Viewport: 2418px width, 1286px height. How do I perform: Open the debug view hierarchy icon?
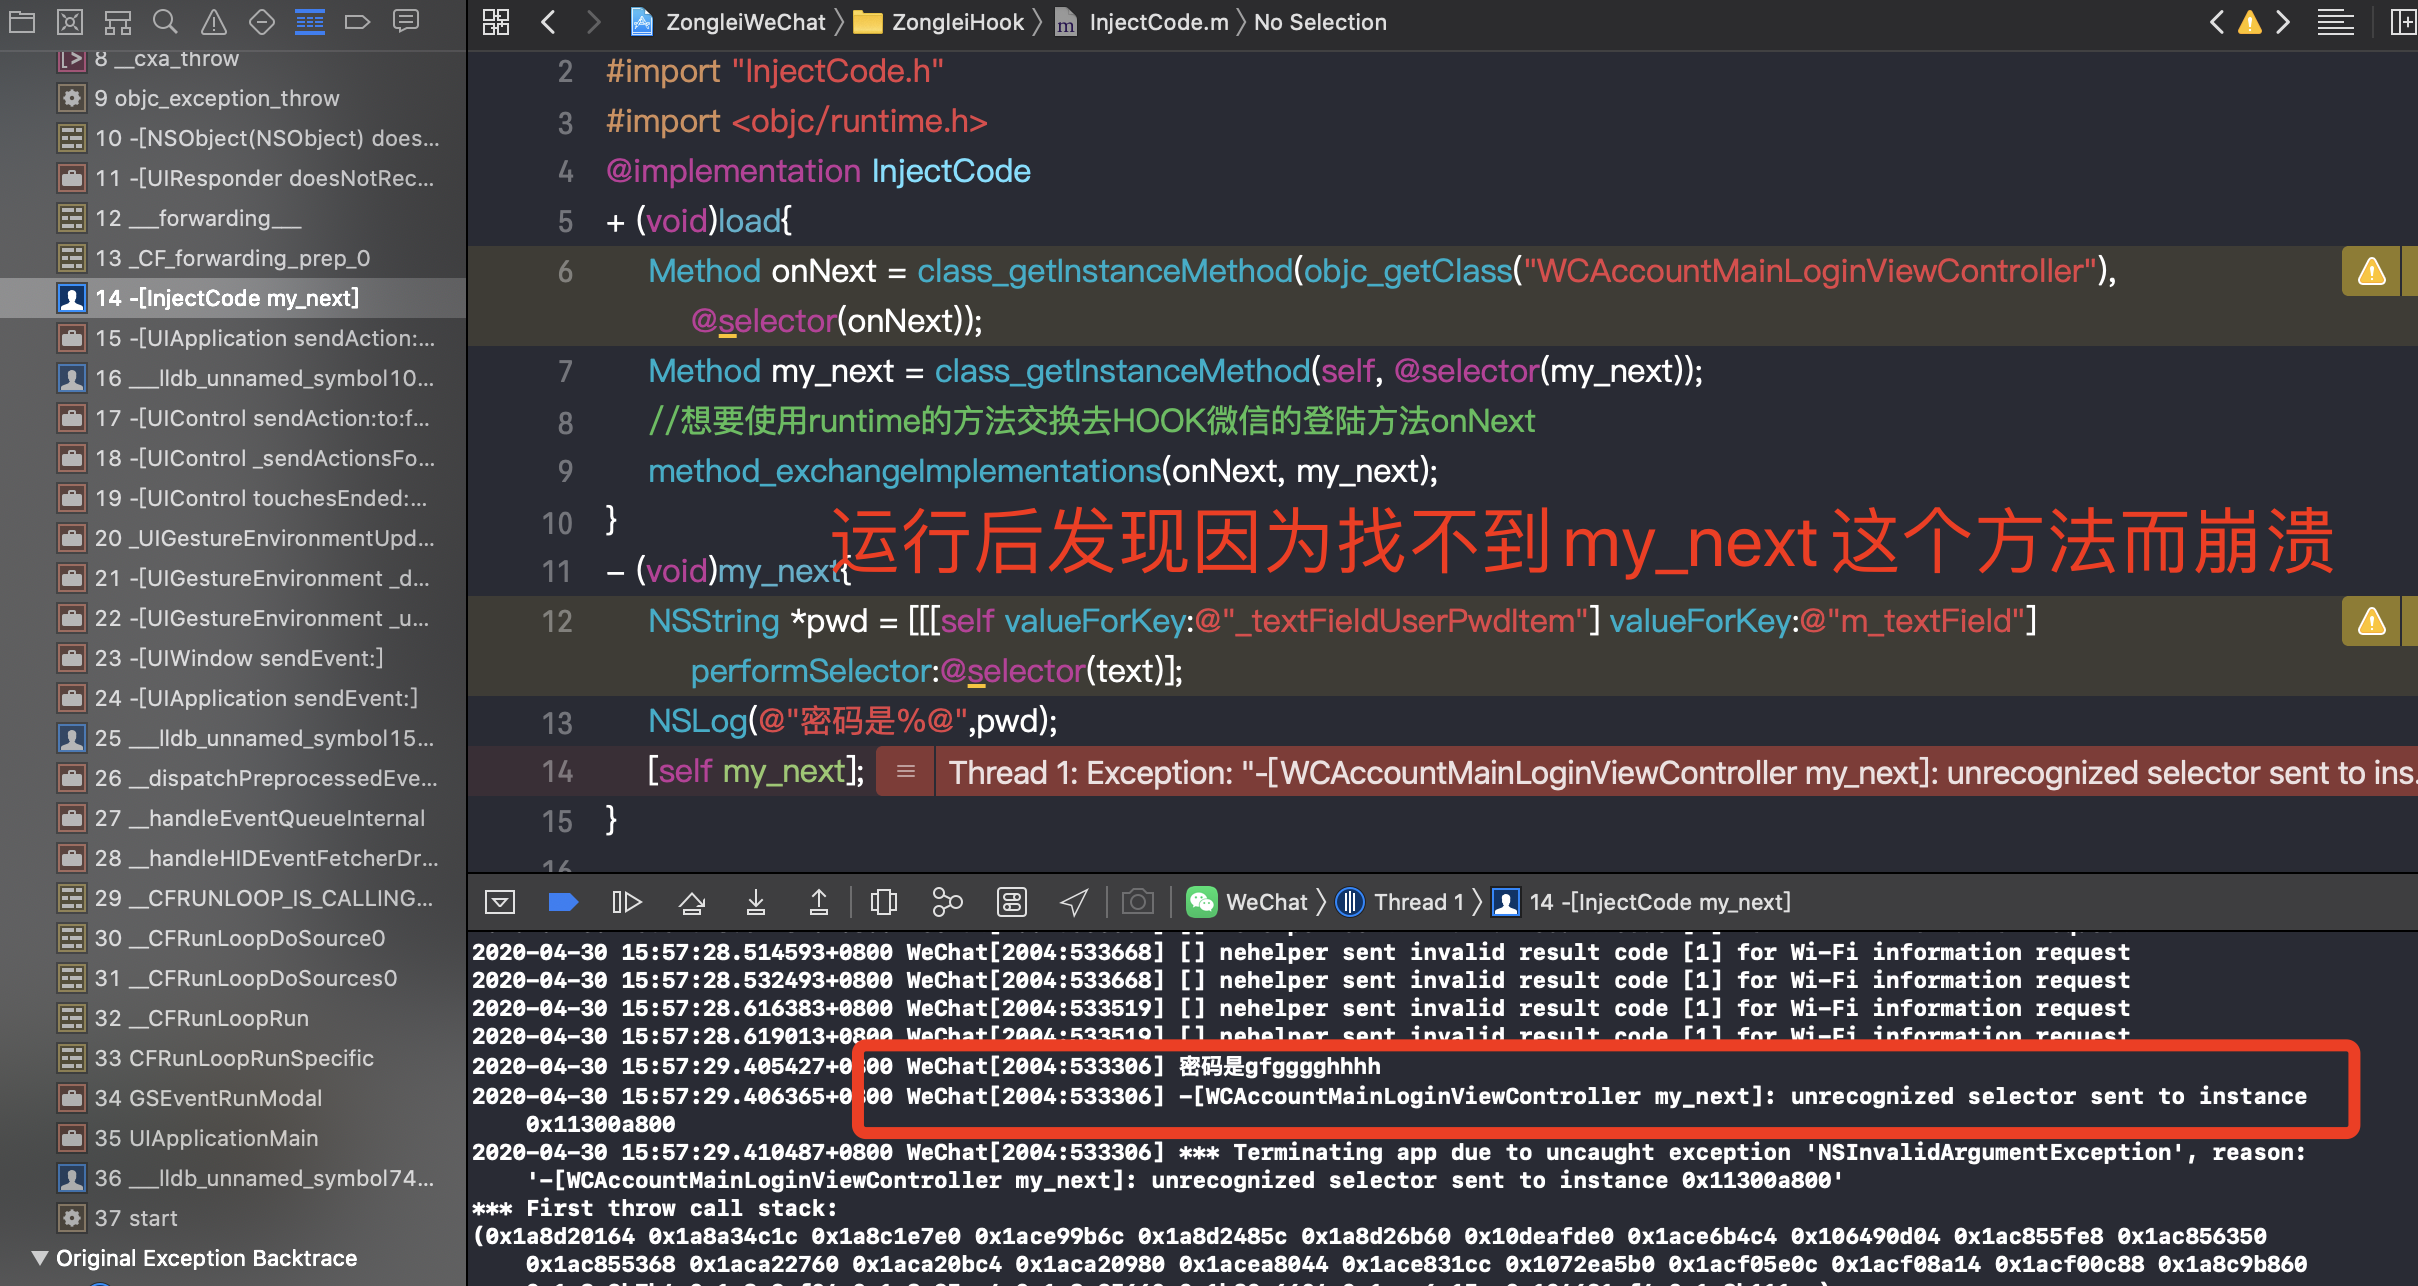884,902
